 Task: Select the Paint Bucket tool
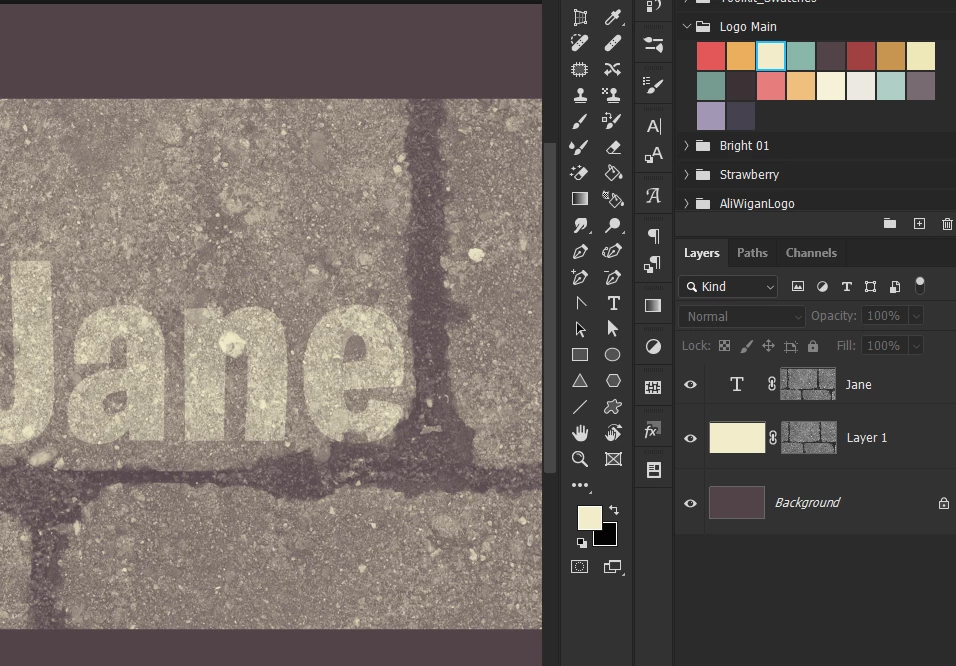click(613, 173)
